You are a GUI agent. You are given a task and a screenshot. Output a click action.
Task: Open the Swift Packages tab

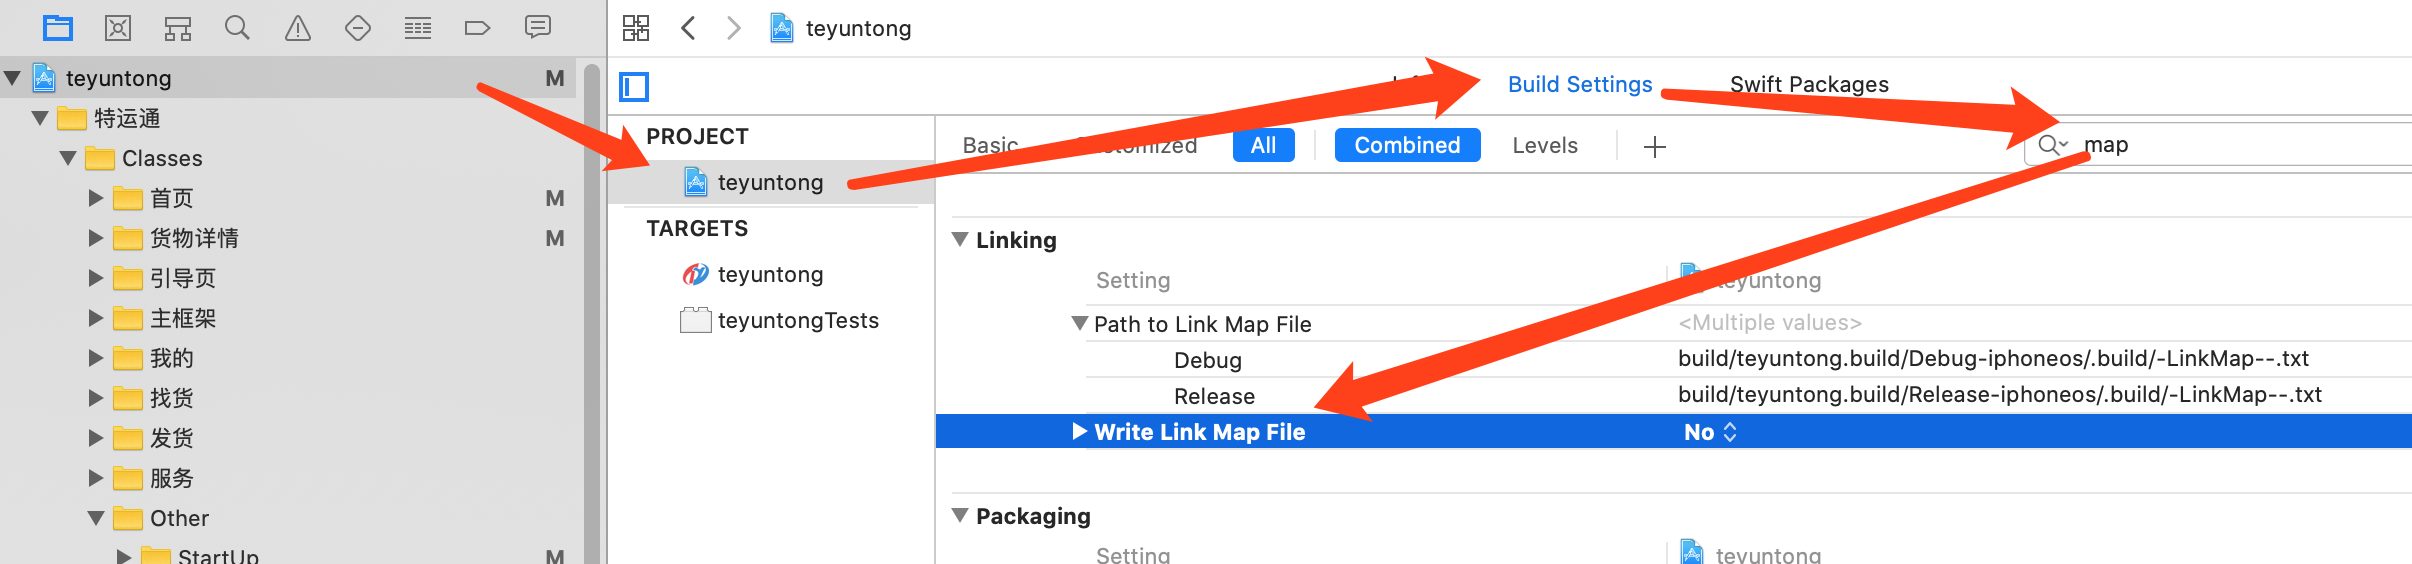pos(1809,85)
